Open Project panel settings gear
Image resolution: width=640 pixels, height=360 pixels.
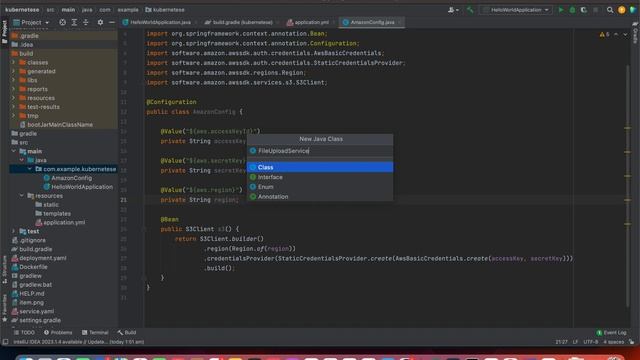tap(100, 22)
